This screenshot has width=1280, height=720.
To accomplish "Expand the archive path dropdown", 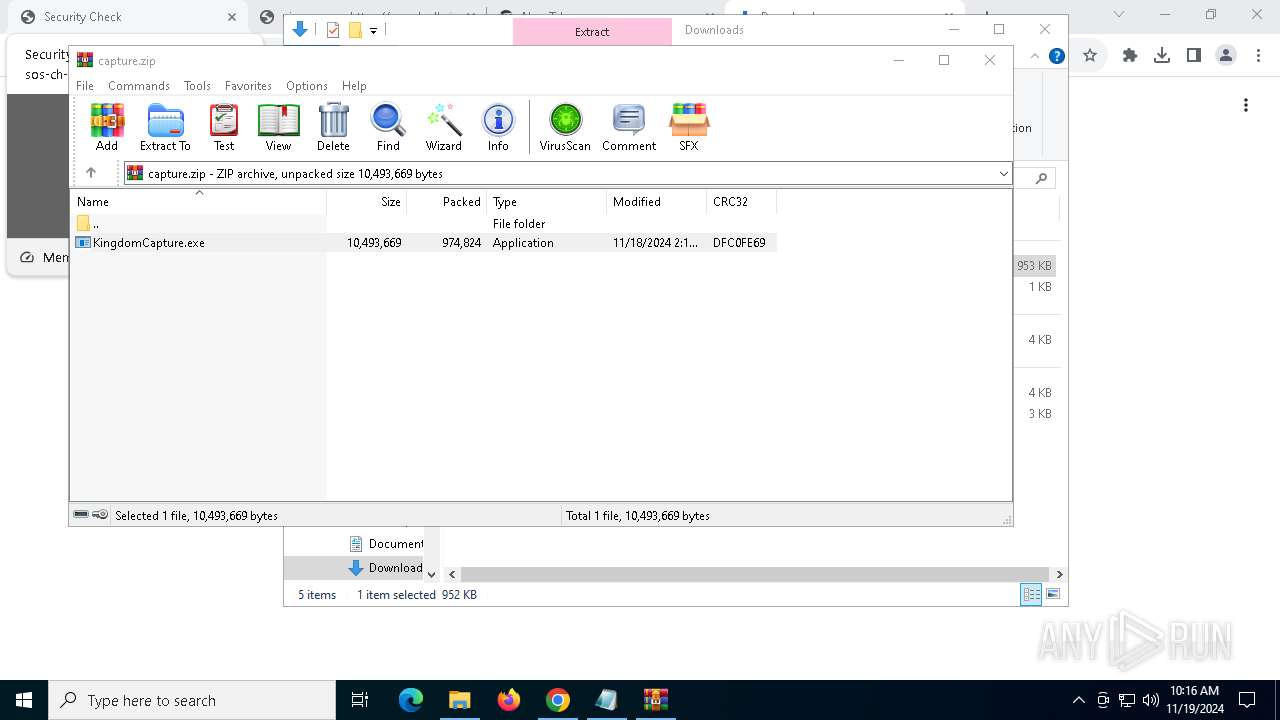I will [x=1003, y=174].
